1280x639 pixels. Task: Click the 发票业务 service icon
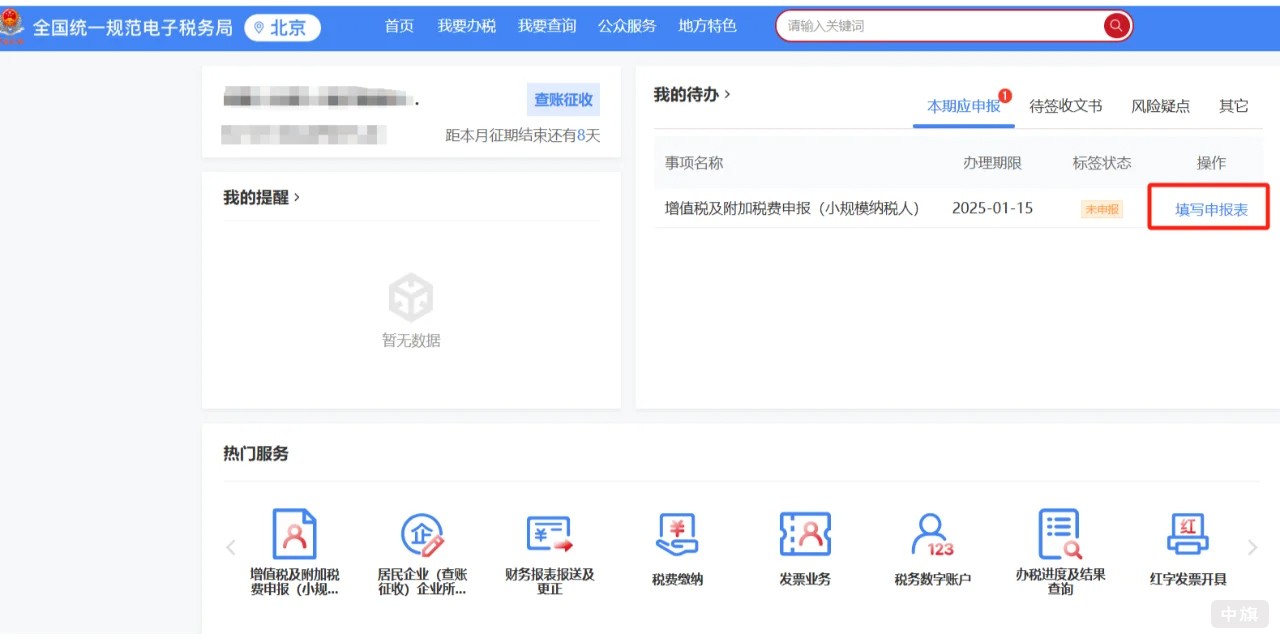point(805,535)
